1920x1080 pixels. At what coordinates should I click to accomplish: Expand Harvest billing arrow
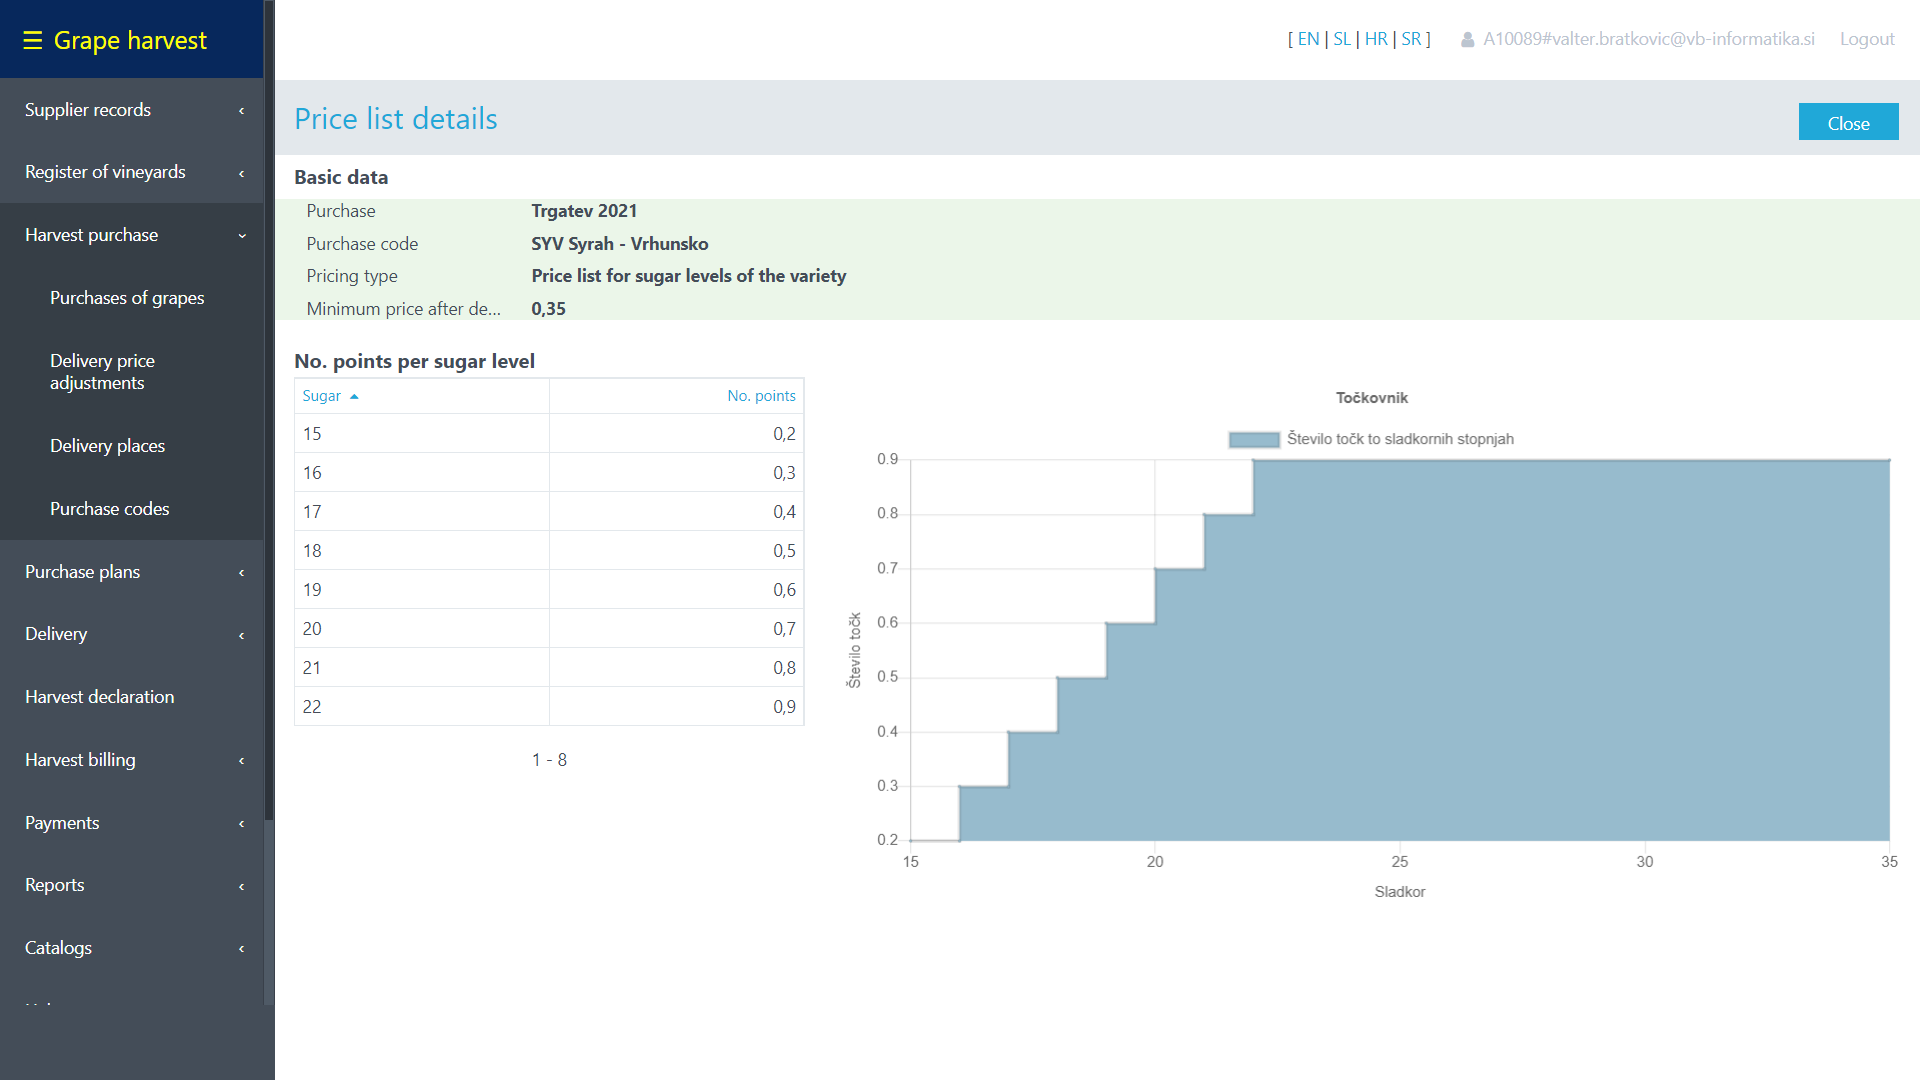click(241, 761)
